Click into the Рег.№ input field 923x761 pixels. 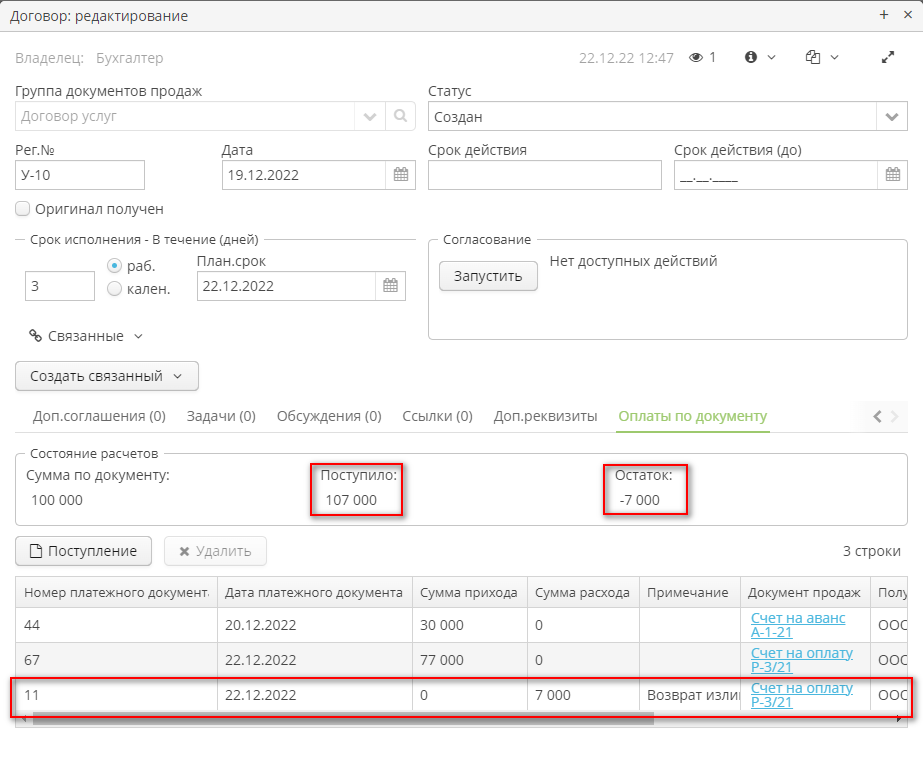coord(81,175)
